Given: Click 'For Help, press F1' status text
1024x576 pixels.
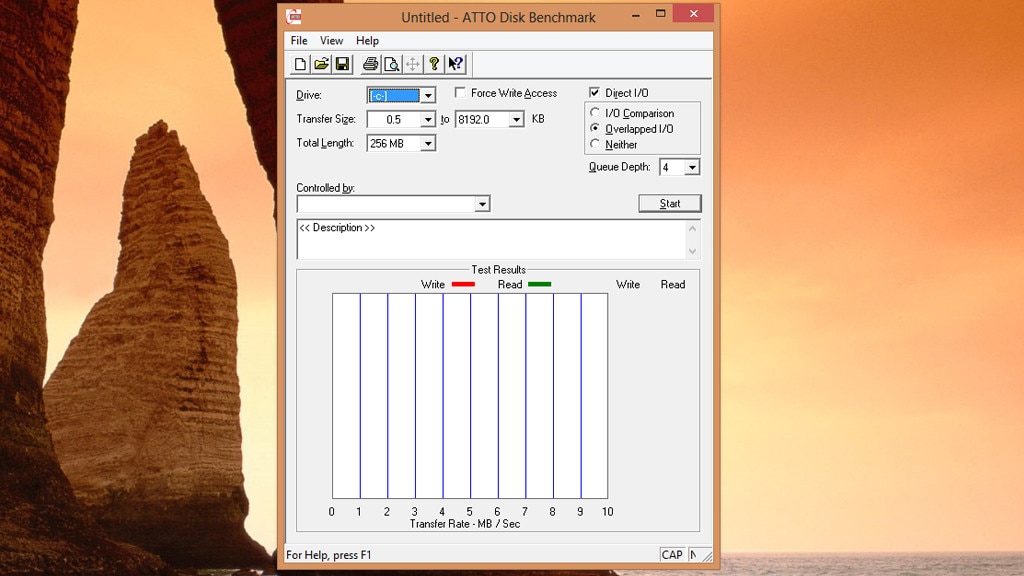Looking at the screenshot, I should pyautogui.click(x=328, y=555).
